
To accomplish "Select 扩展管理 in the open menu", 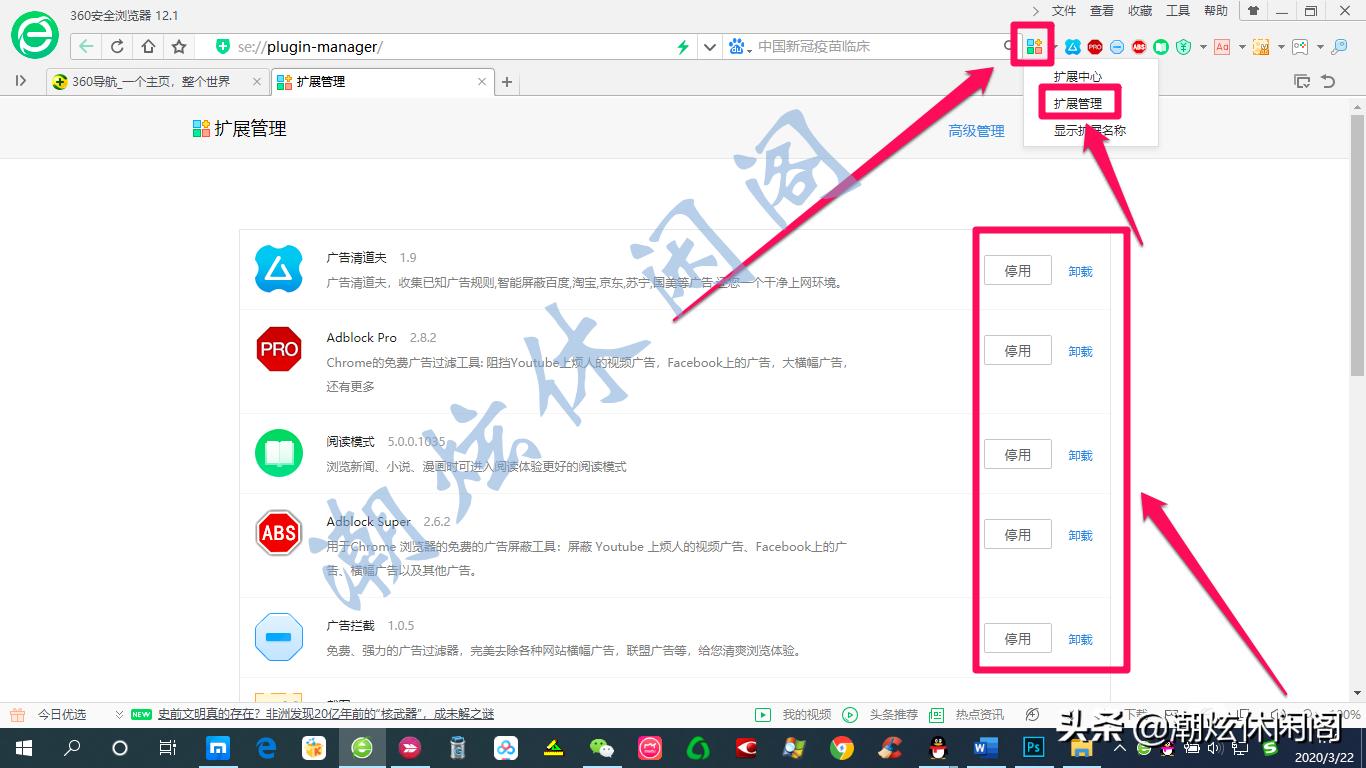I will click(1079, 102).
